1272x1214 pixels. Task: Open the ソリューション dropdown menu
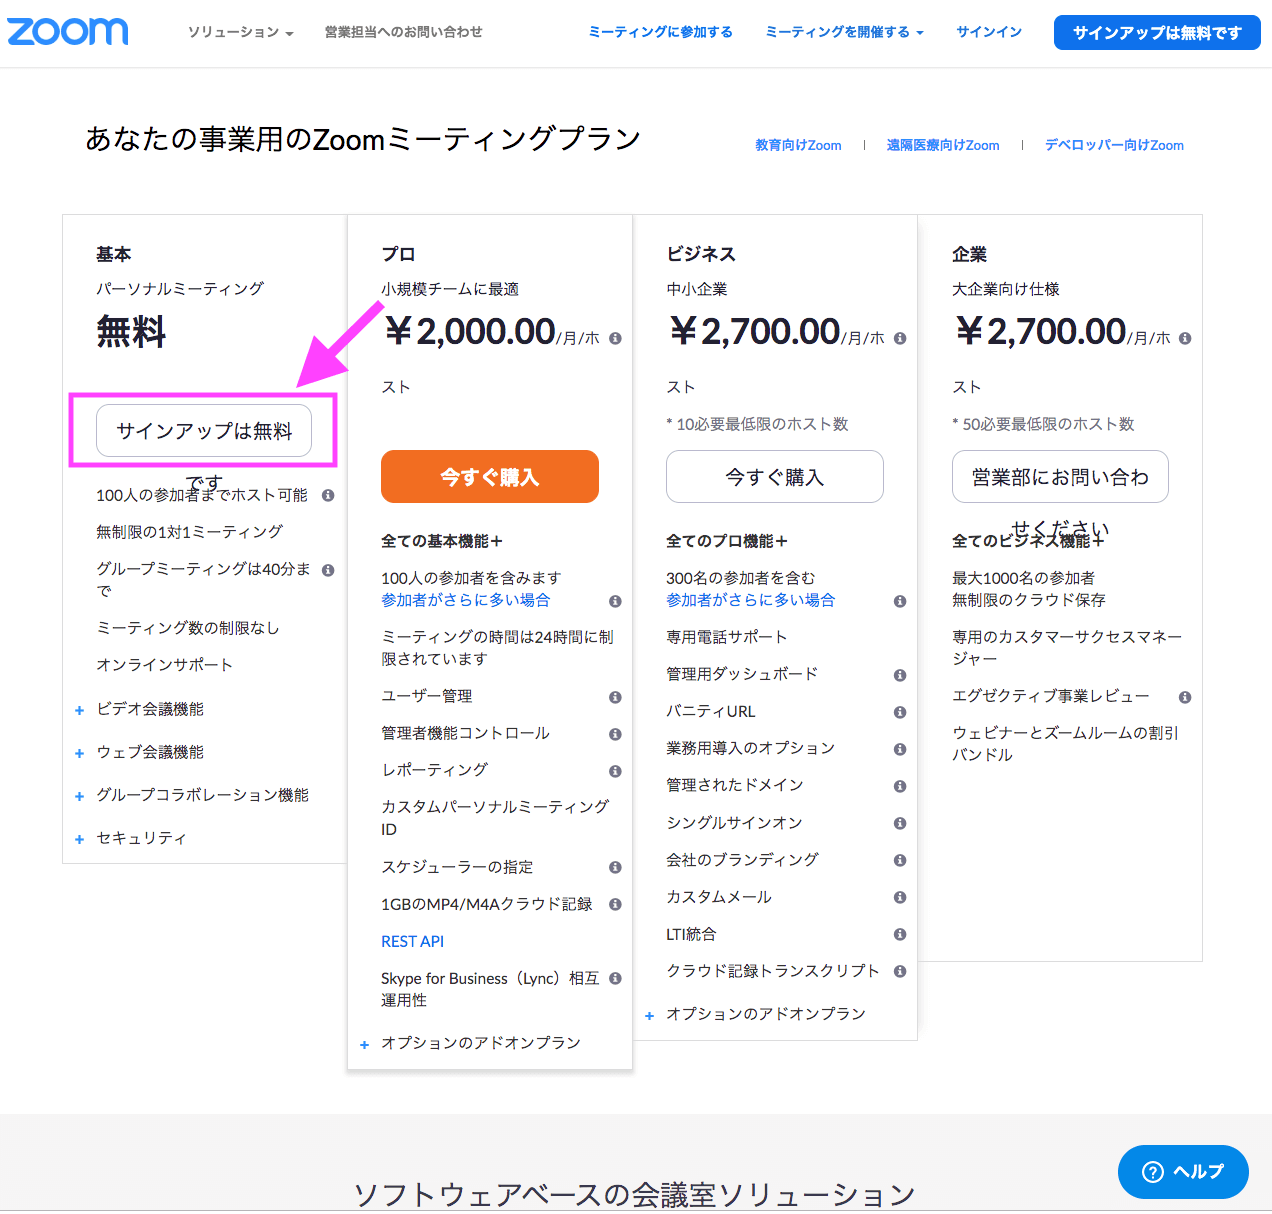coord(240,32)
